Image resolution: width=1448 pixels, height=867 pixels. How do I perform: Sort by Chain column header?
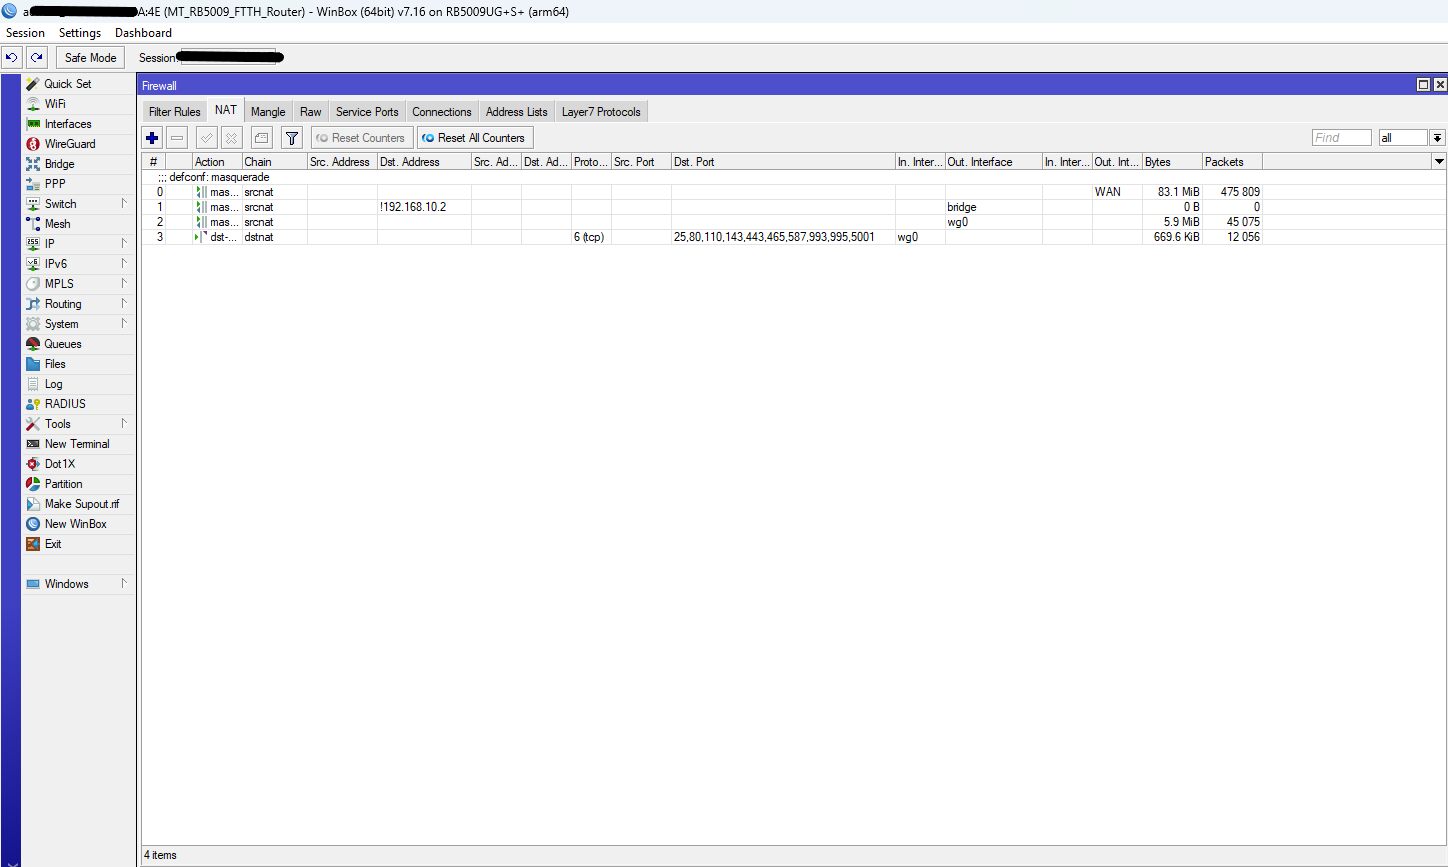point(274,162)
